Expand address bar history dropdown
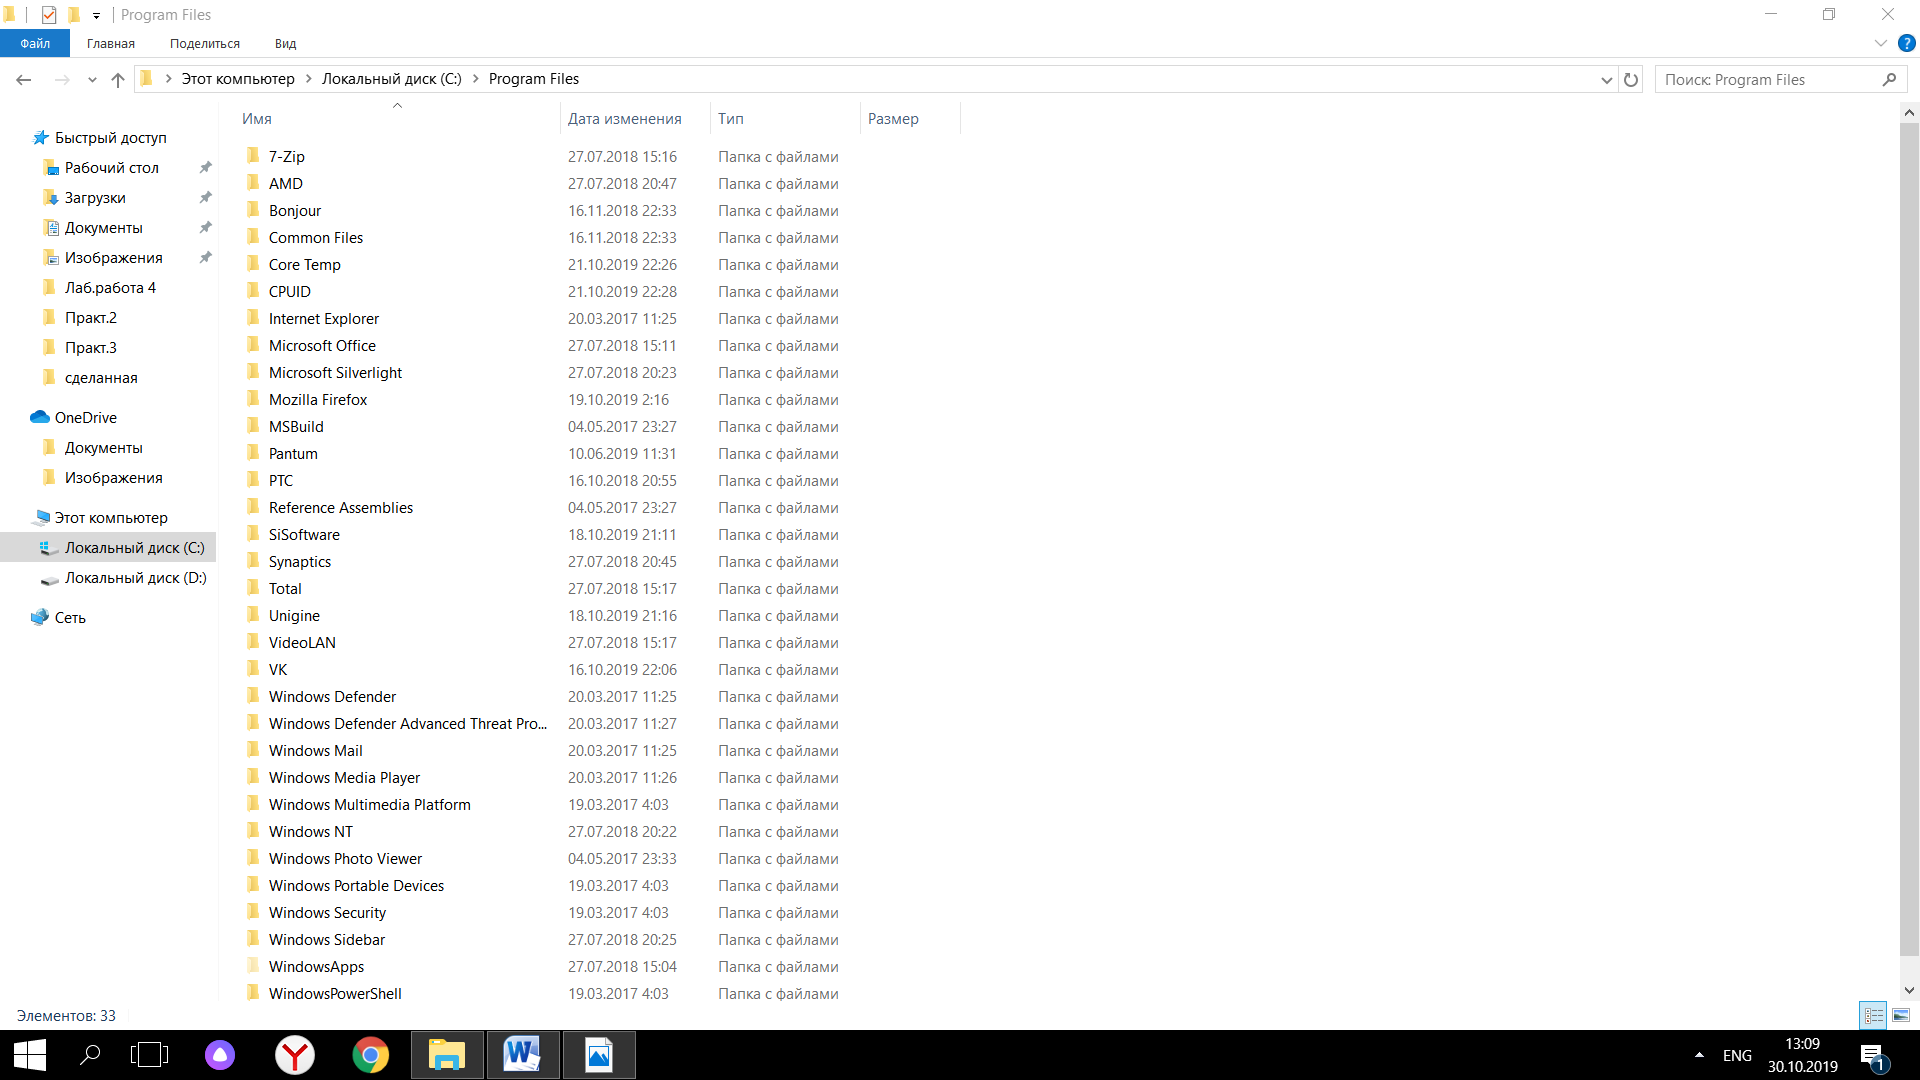Image resolution: width=1920 pixels, height=1080 pixels. [1606, 80]
